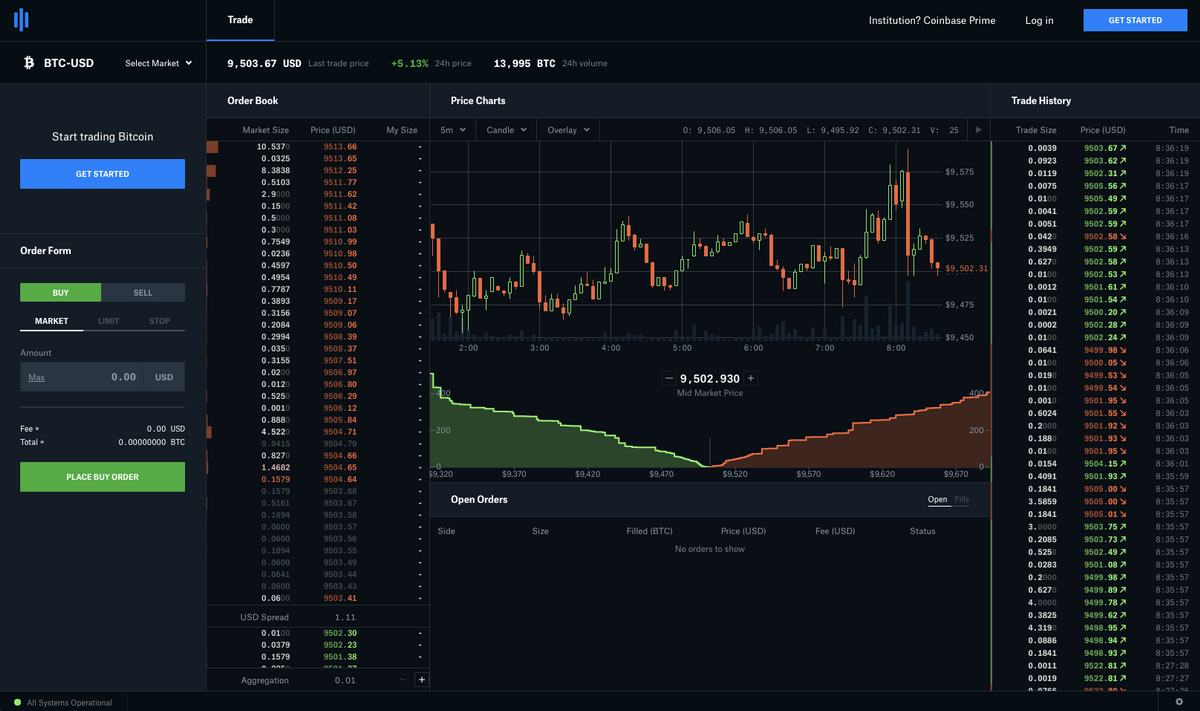Click the Coinbase Pro logo icon
The image size is (1200, 711).
[x=21, y=19]
